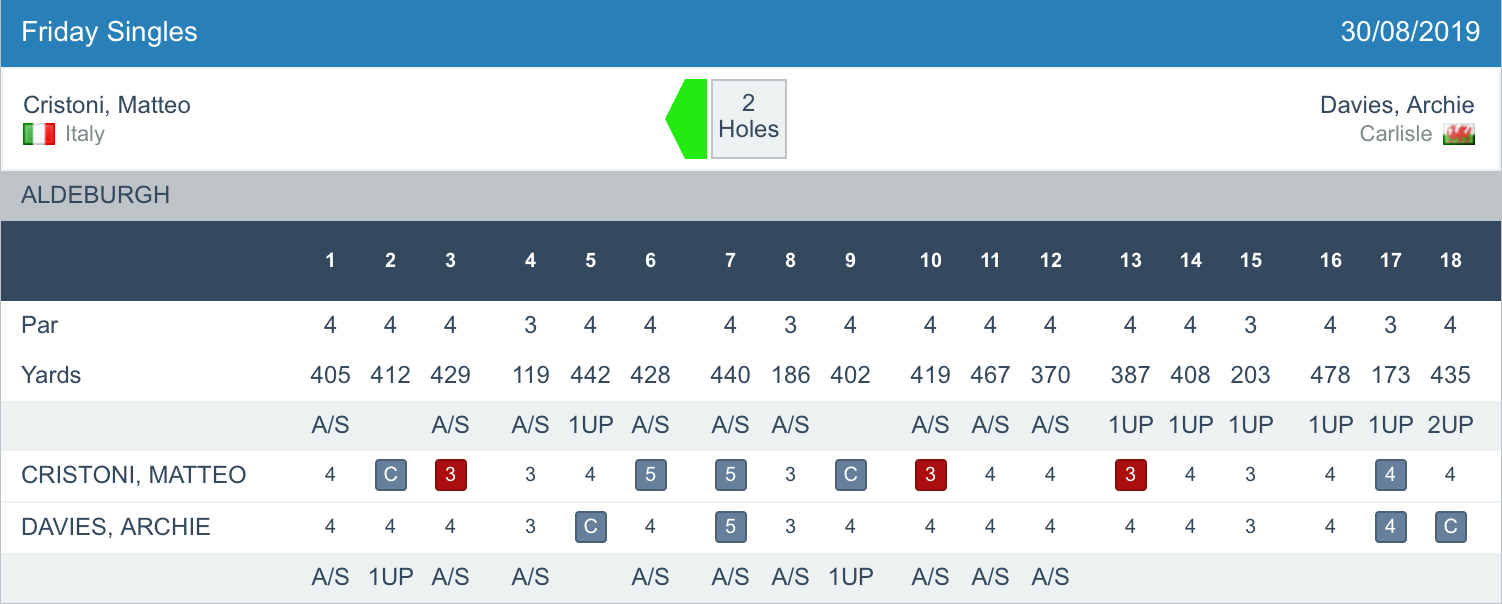1502x604 pixels.
Task: Click Cristoni's conceded badge on hole 9
Action: [x=850, y=475]
